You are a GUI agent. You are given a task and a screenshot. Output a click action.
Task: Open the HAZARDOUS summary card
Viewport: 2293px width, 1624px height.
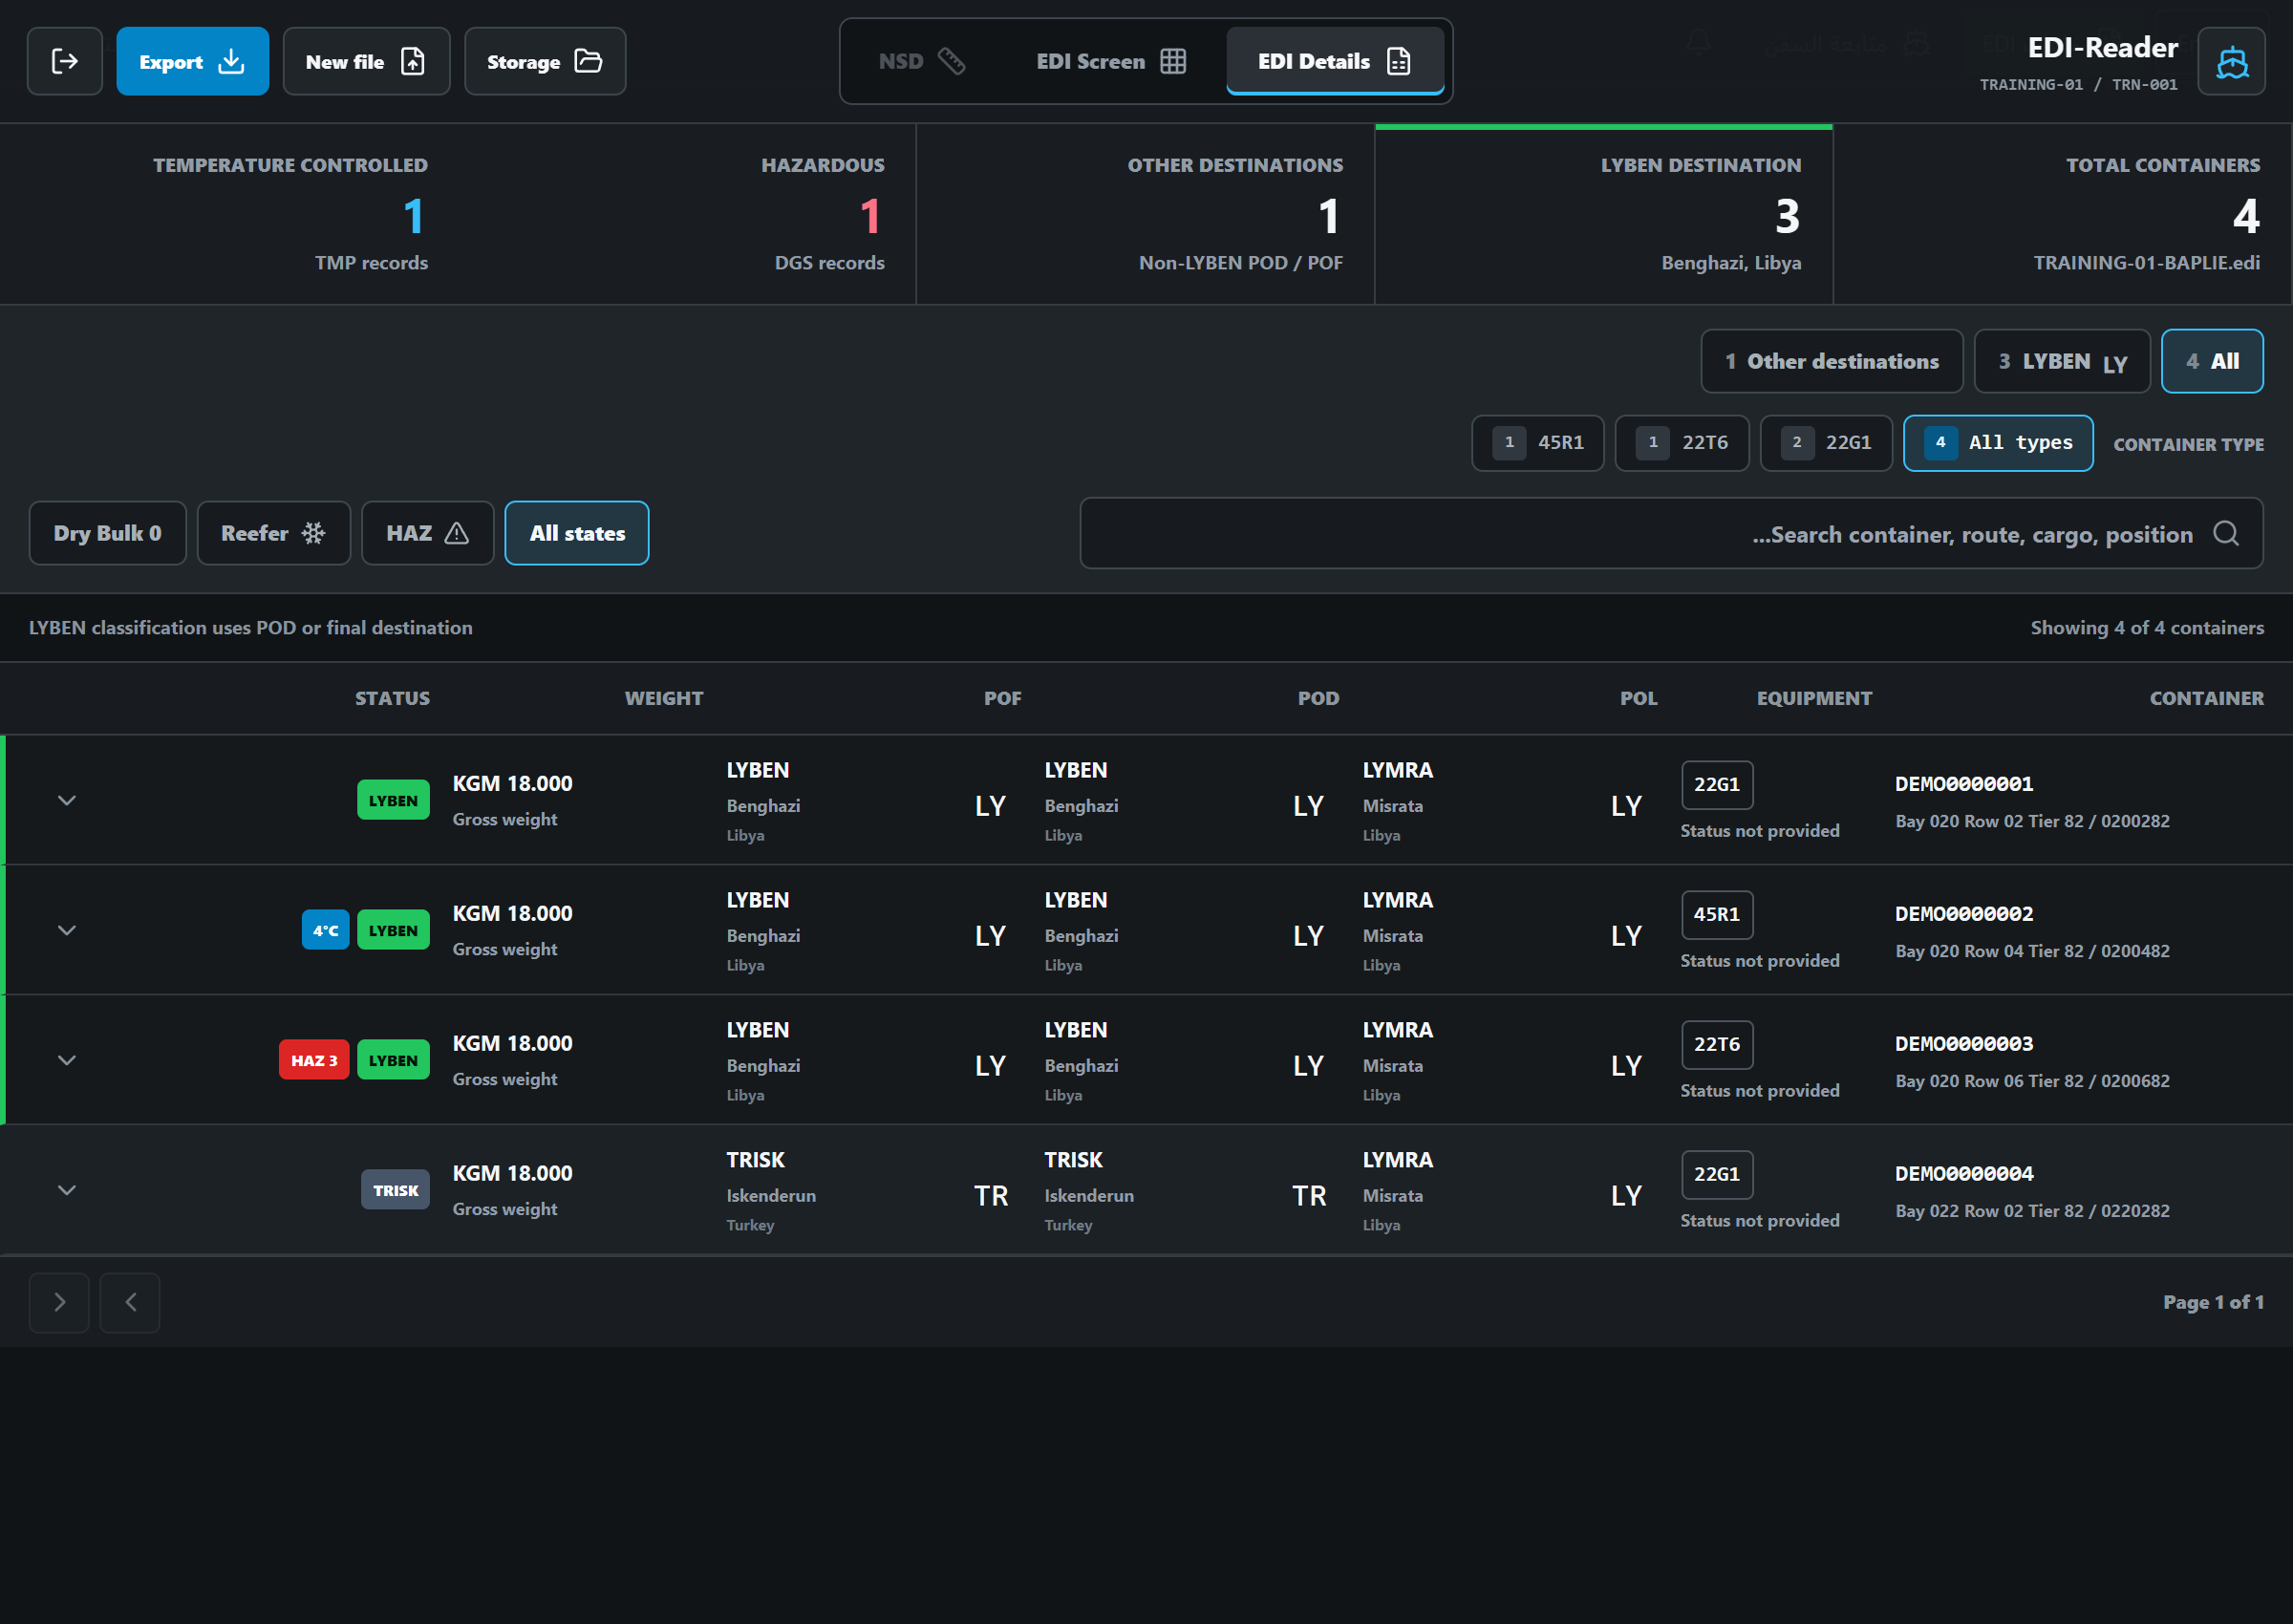coord(687,214)
